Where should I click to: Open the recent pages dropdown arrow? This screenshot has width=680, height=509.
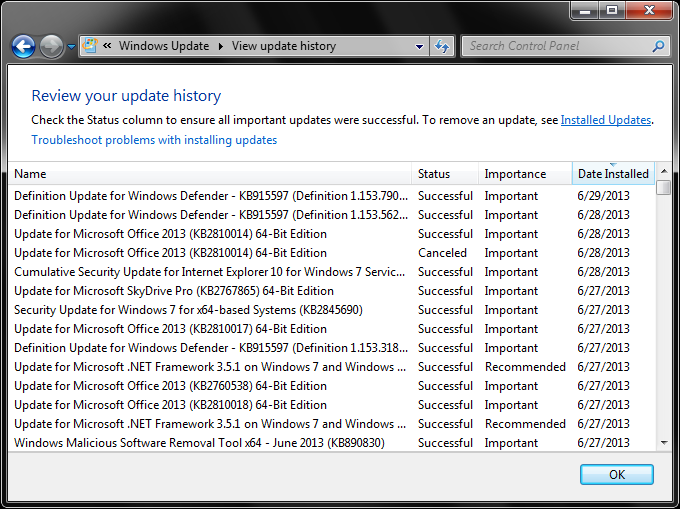[x=71, y=46]
